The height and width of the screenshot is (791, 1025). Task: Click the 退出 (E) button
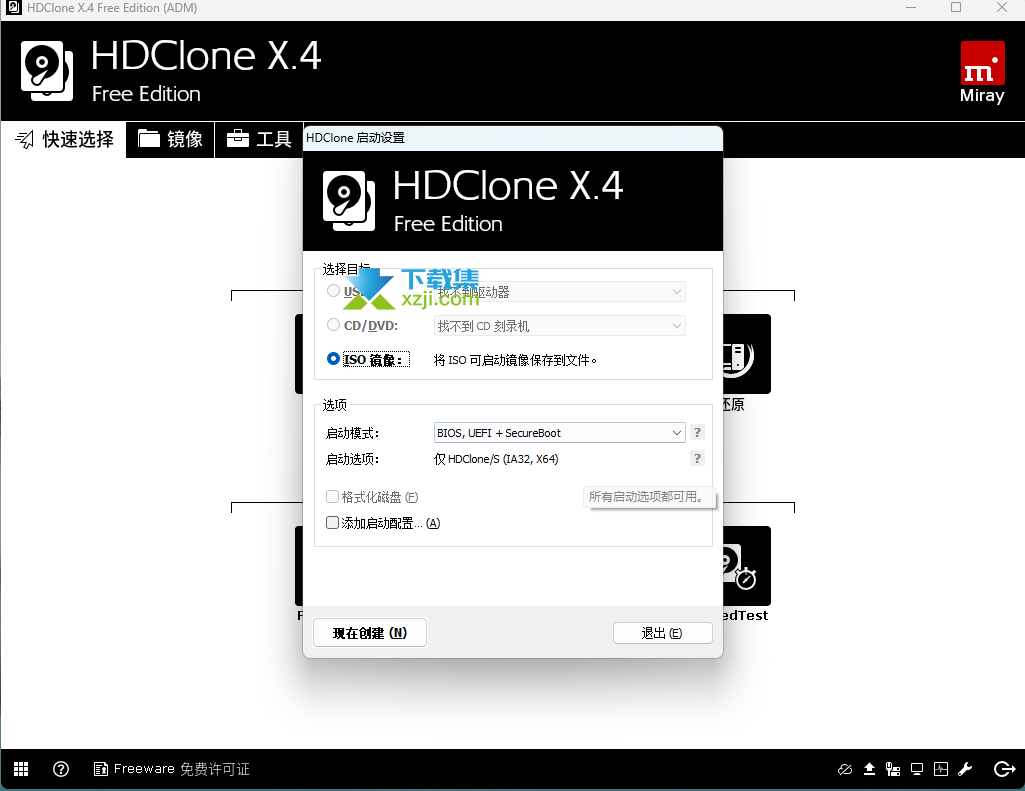pos(662,633)
